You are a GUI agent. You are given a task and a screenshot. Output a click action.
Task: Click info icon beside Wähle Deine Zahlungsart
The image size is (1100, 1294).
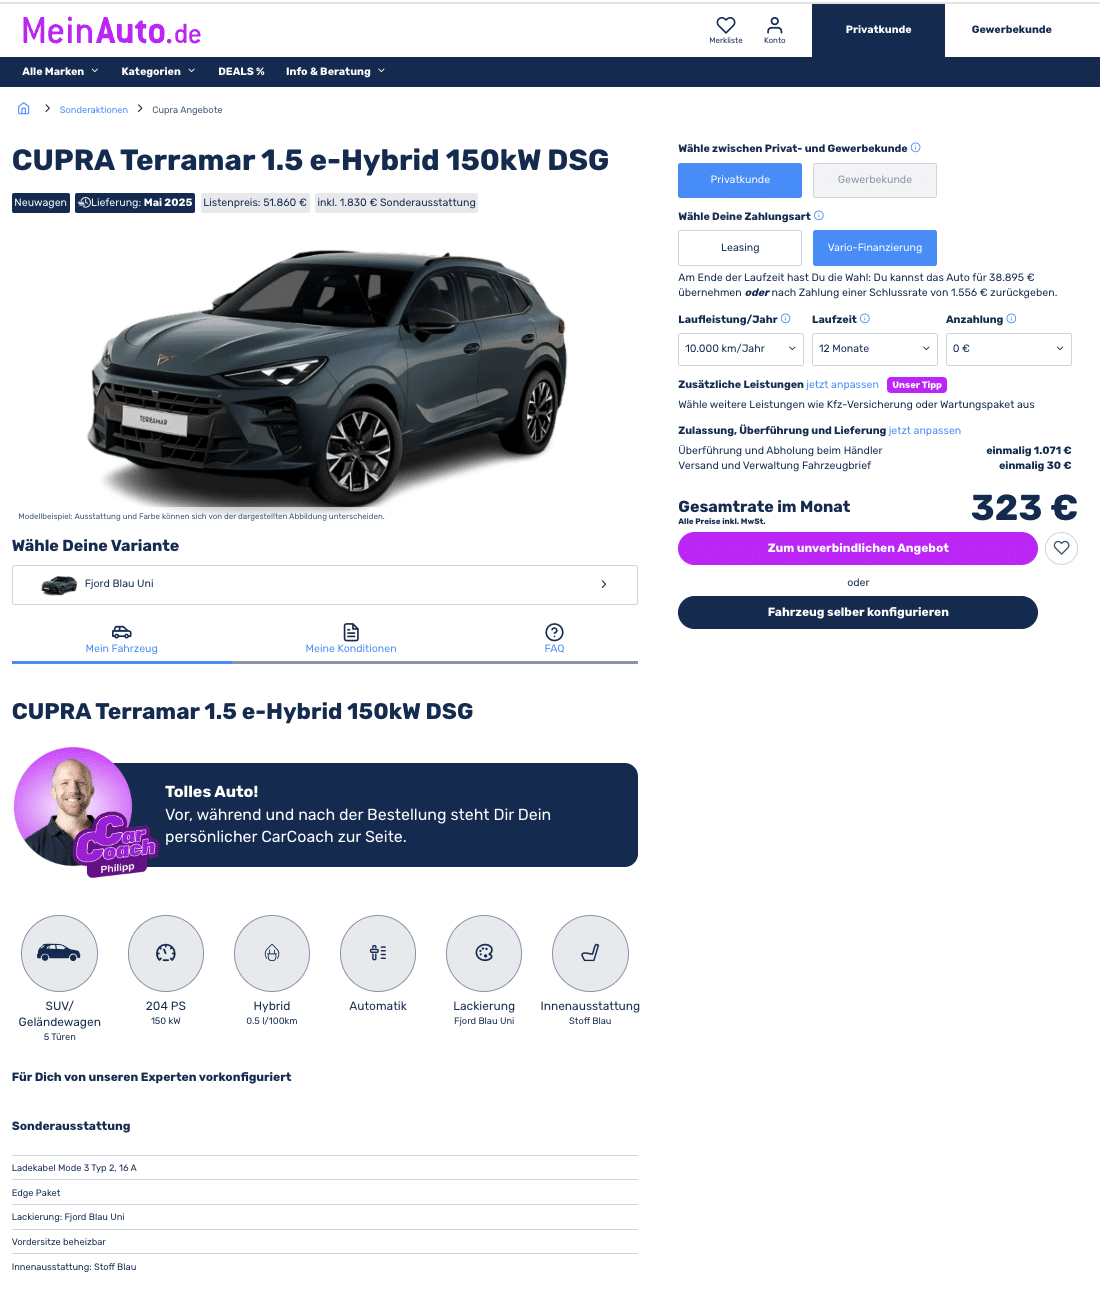pos(819,216)
